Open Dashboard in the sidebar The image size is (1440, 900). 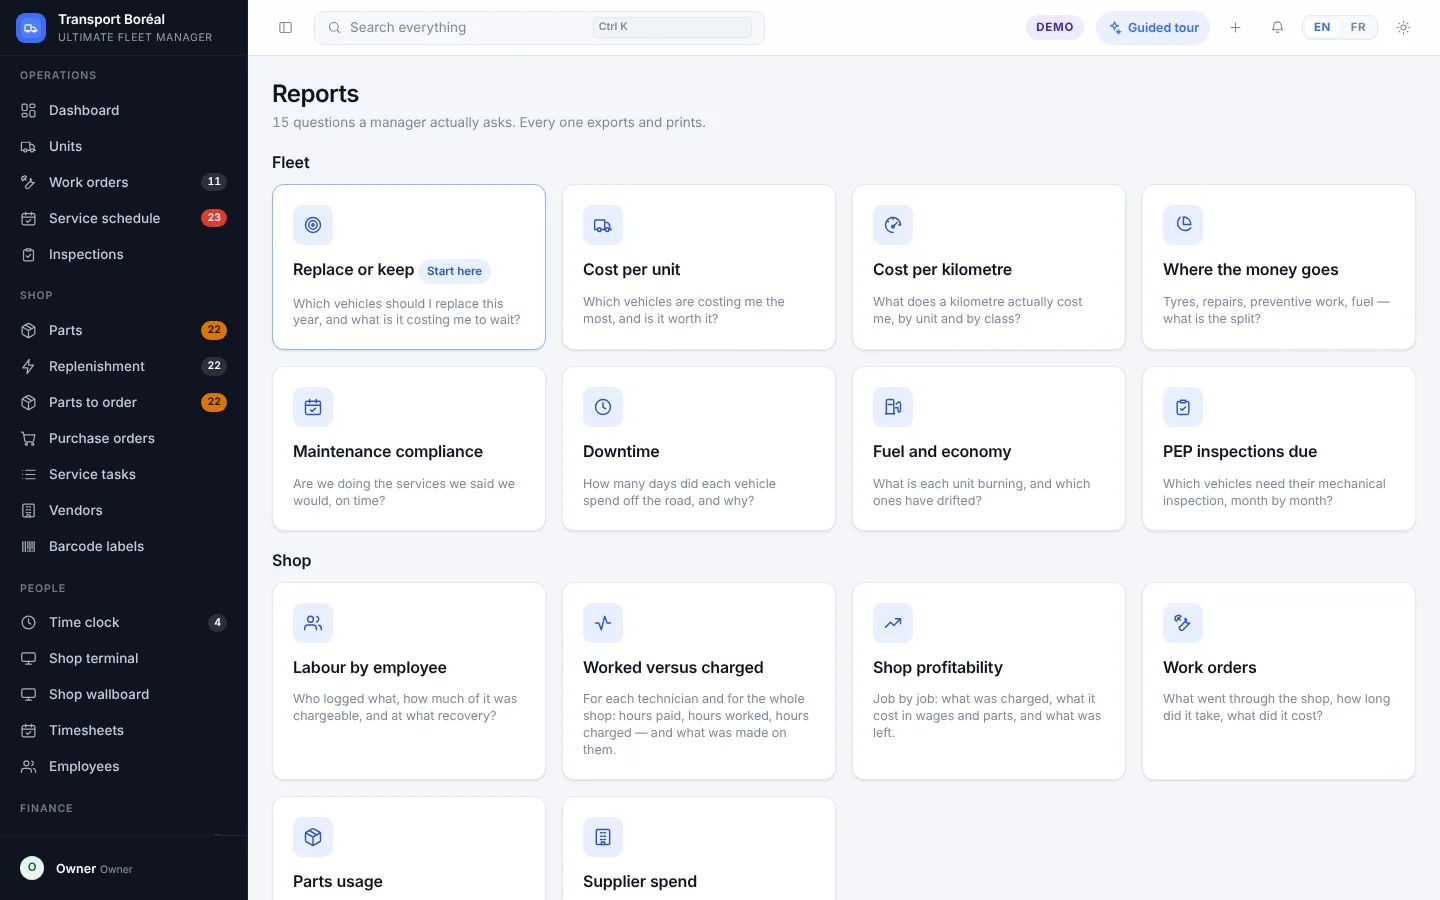(124, 110)
